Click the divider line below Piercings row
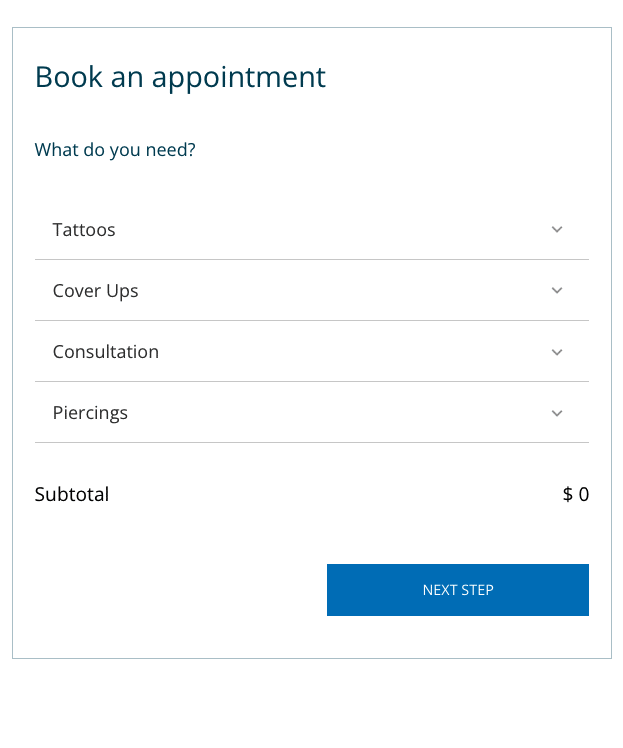Screen dimensions: 623x748 coord(312,443)
